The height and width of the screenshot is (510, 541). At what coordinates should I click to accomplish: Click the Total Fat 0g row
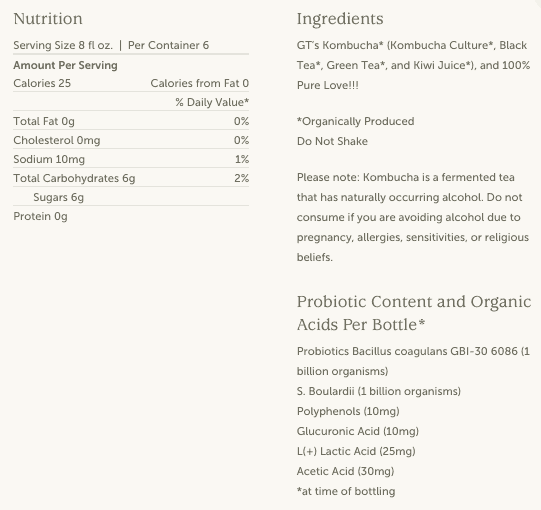(x=131, y=121)
